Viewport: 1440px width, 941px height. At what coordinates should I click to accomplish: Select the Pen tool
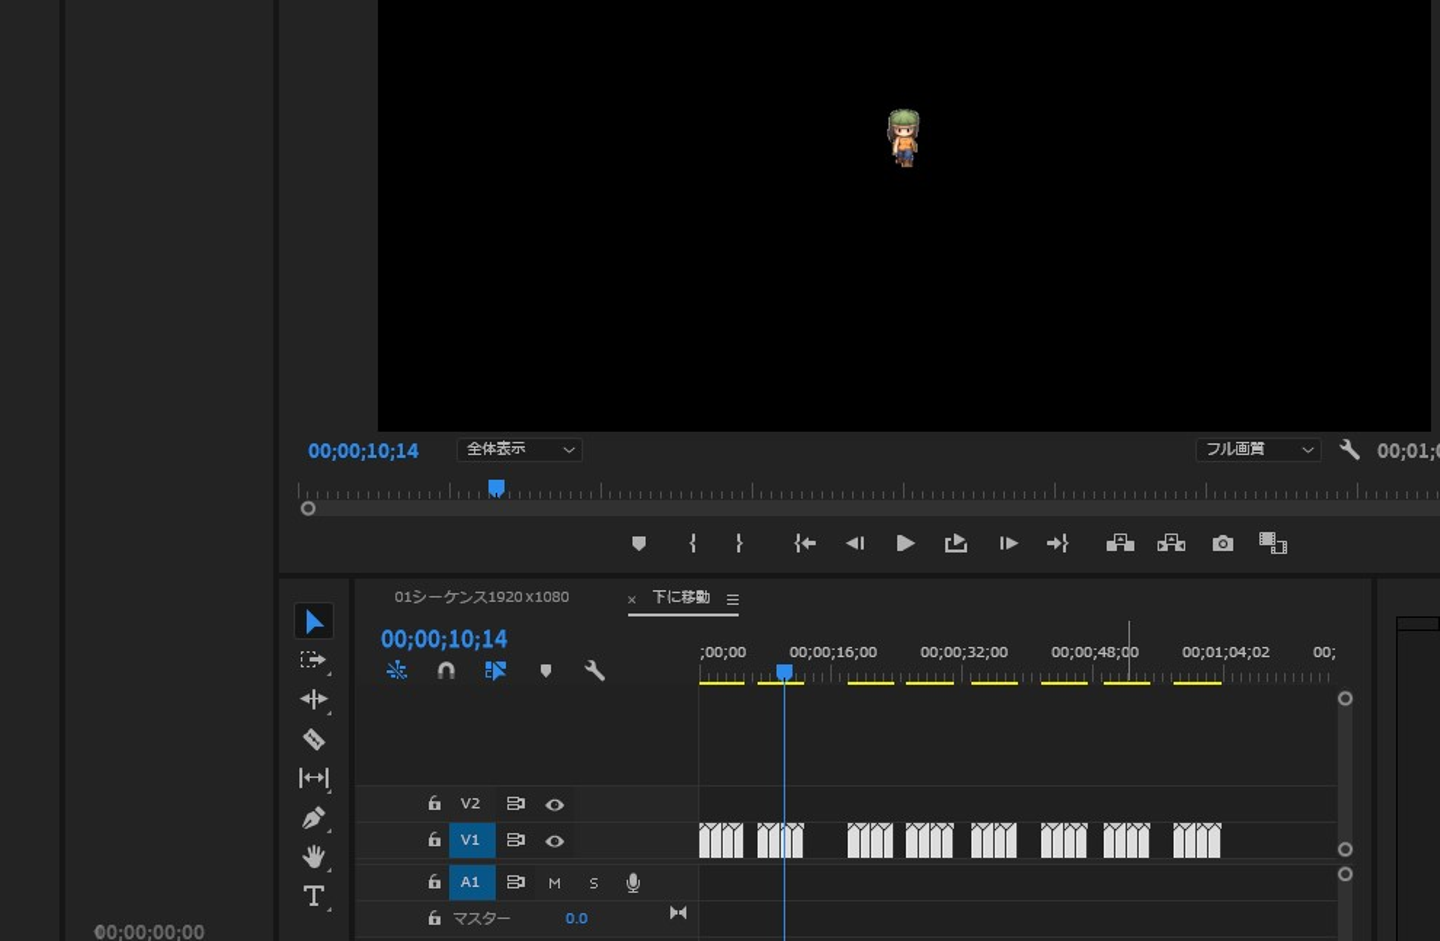[313, 818]
